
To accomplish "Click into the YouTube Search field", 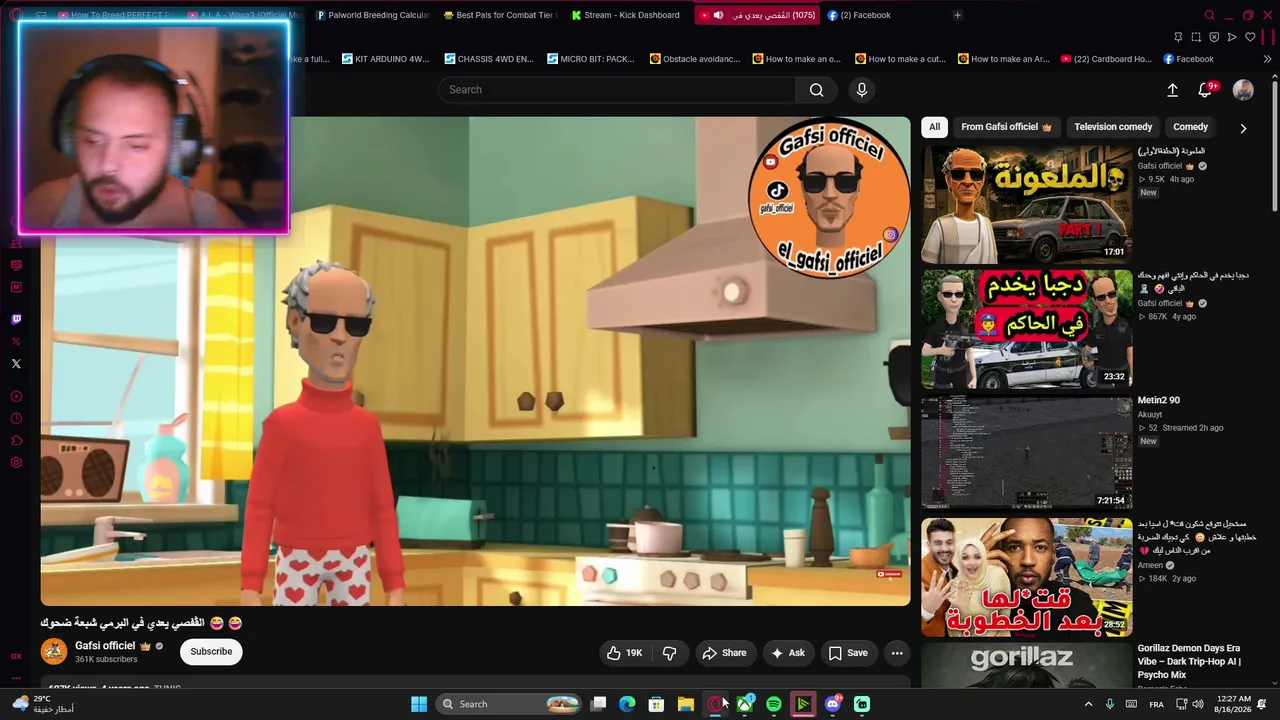I will click(616, 90).
